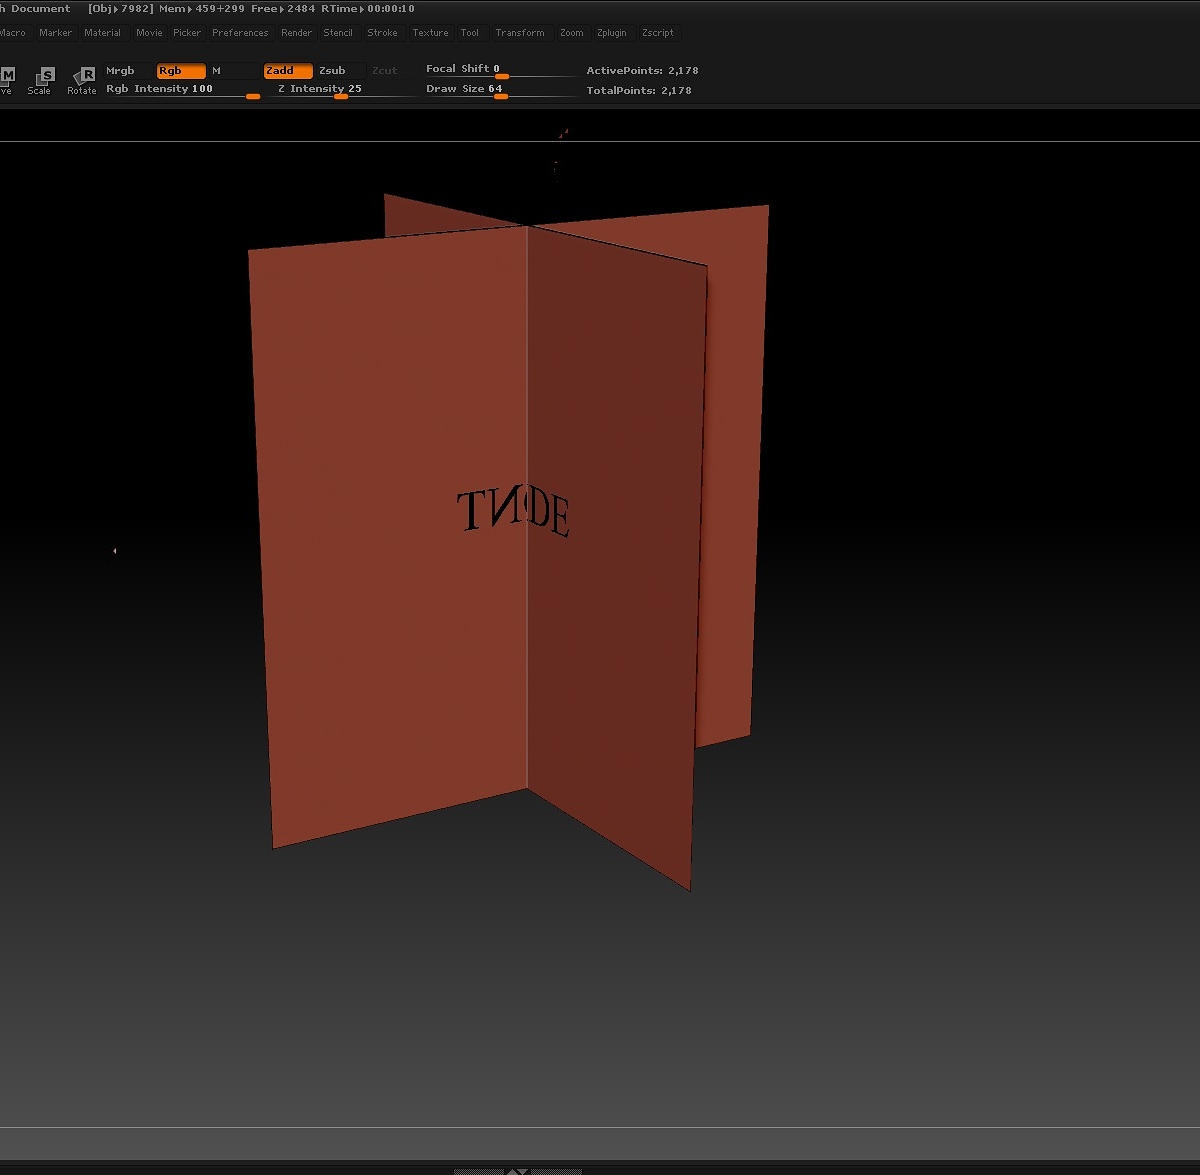Click the RTime 00:00:10 status text
The height and width of the screenshot is (1175, 1200).
click(368, 9)
